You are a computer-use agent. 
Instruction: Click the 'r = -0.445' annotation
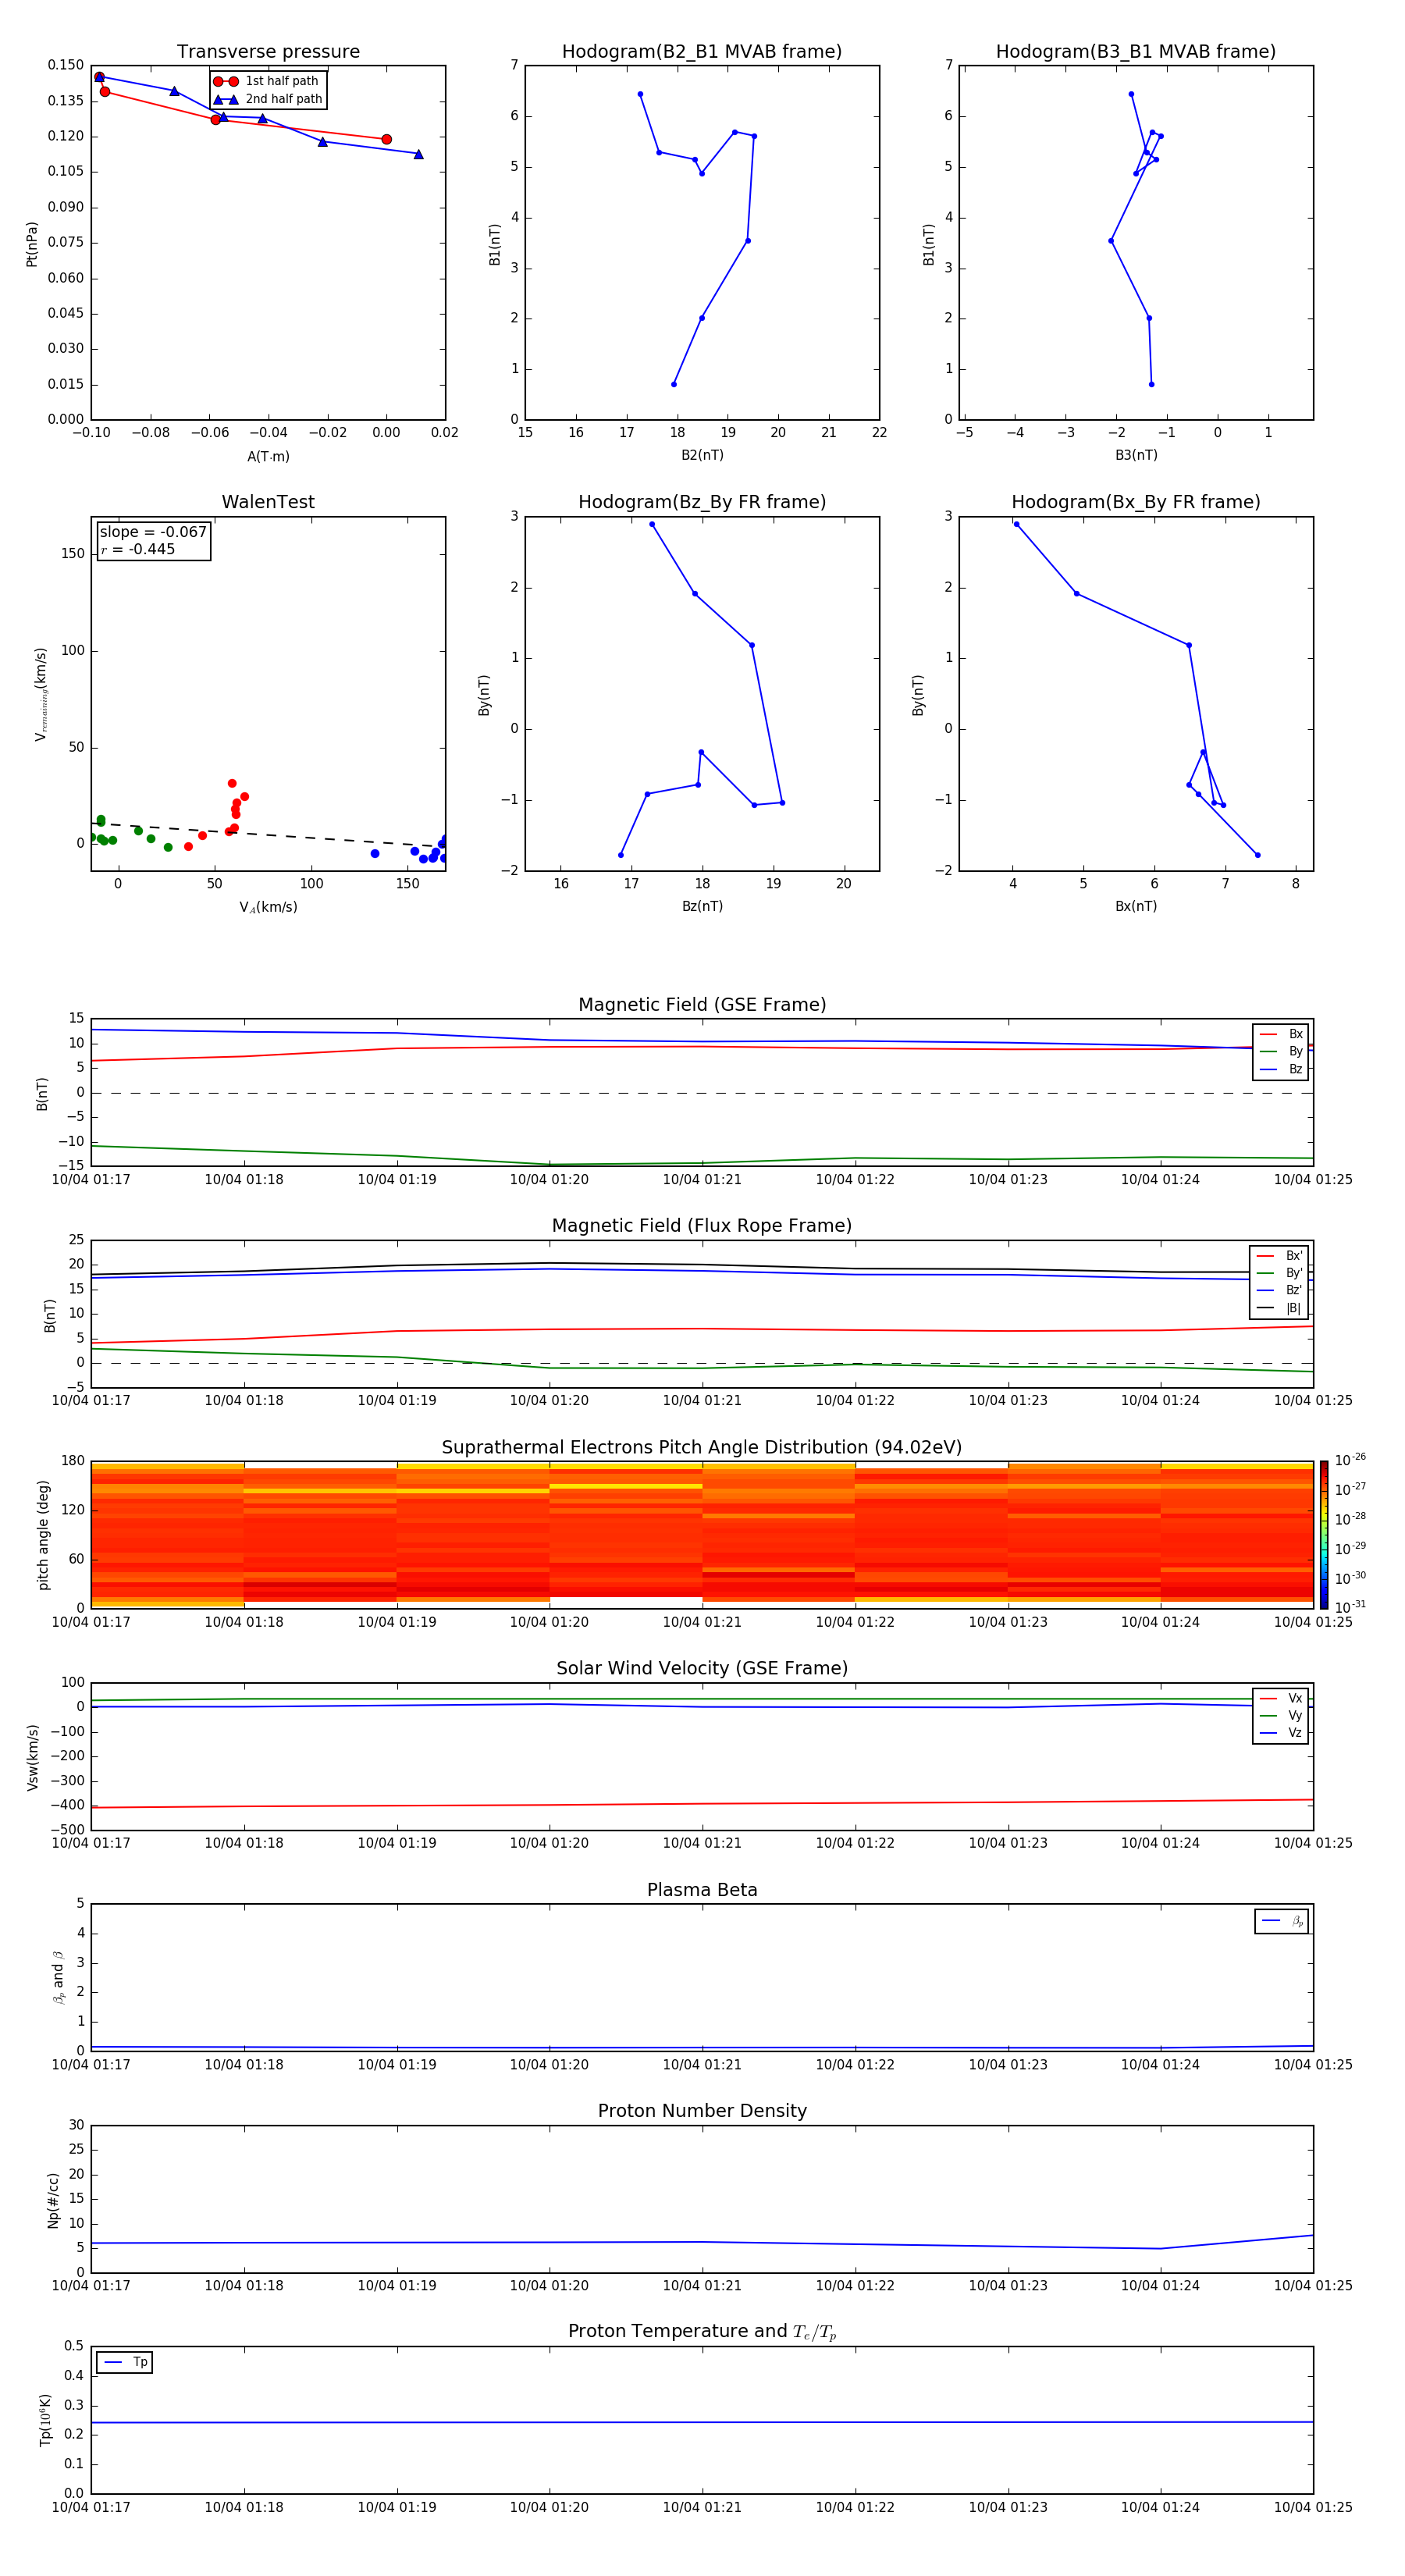click(x=138, y=549)
